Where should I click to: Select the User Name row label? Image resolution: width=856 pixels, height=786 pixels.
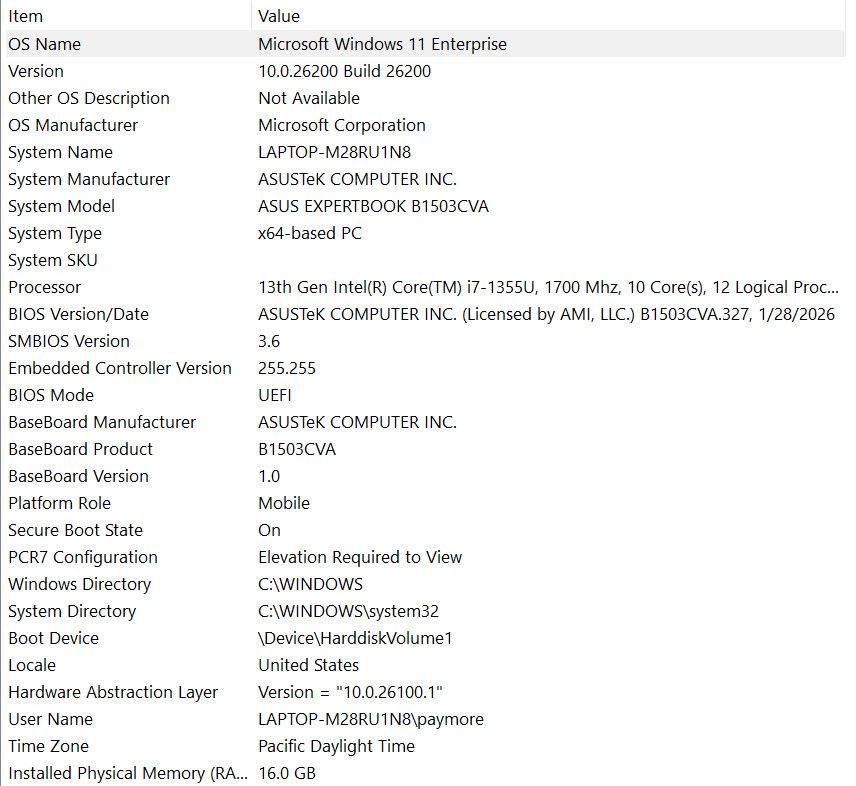coord(50,719)
